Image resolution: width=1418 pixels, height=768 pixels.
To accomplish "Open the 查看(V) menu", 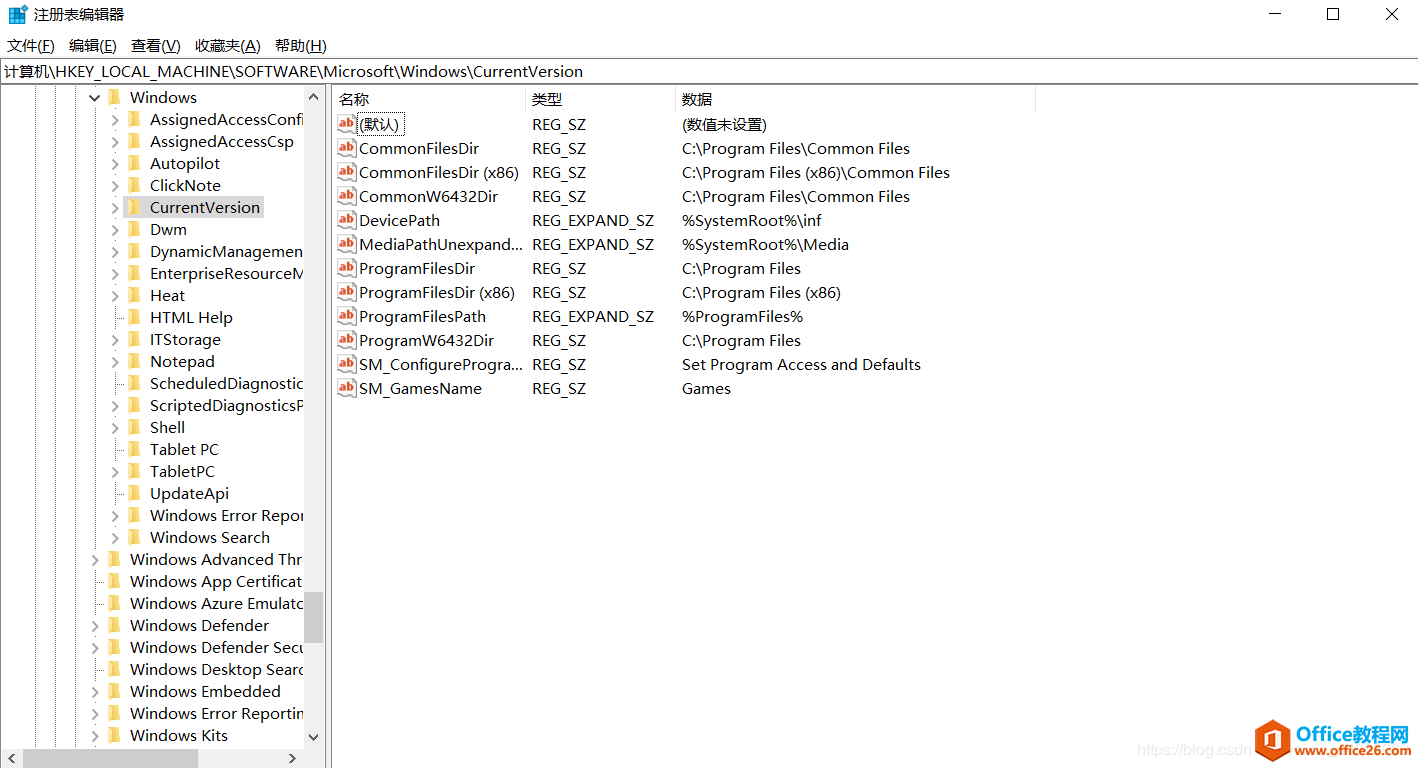I will click(x=156, y=46).
